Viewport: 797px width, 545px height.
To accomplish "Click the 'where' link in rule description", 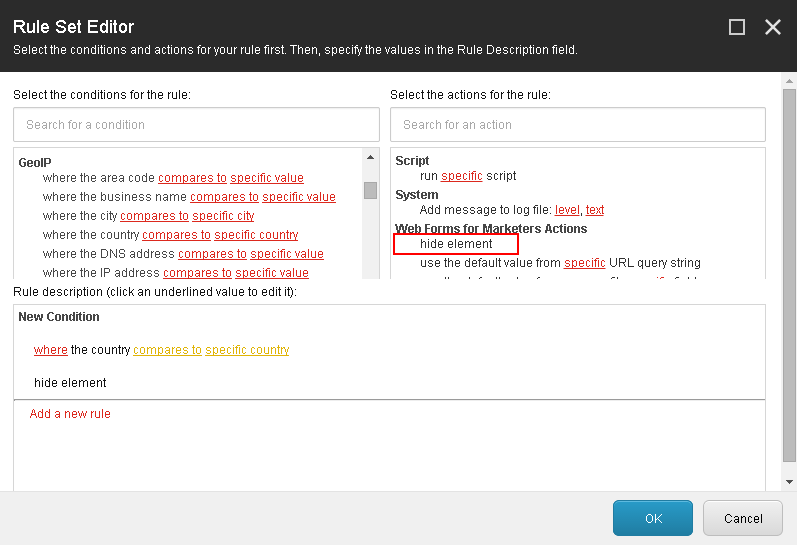I will (x=50, y=350).
